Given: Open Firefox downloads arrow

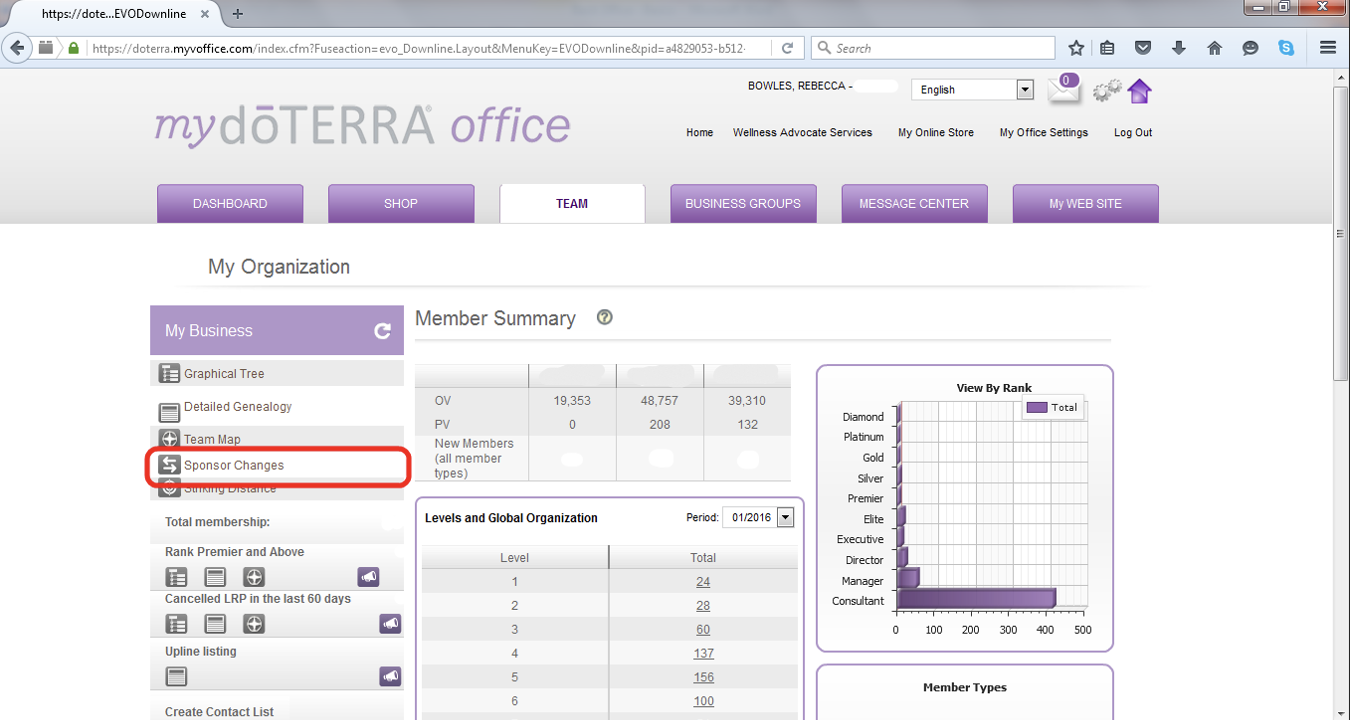Looking at the screenshot, I should [x=1179, y=48].
